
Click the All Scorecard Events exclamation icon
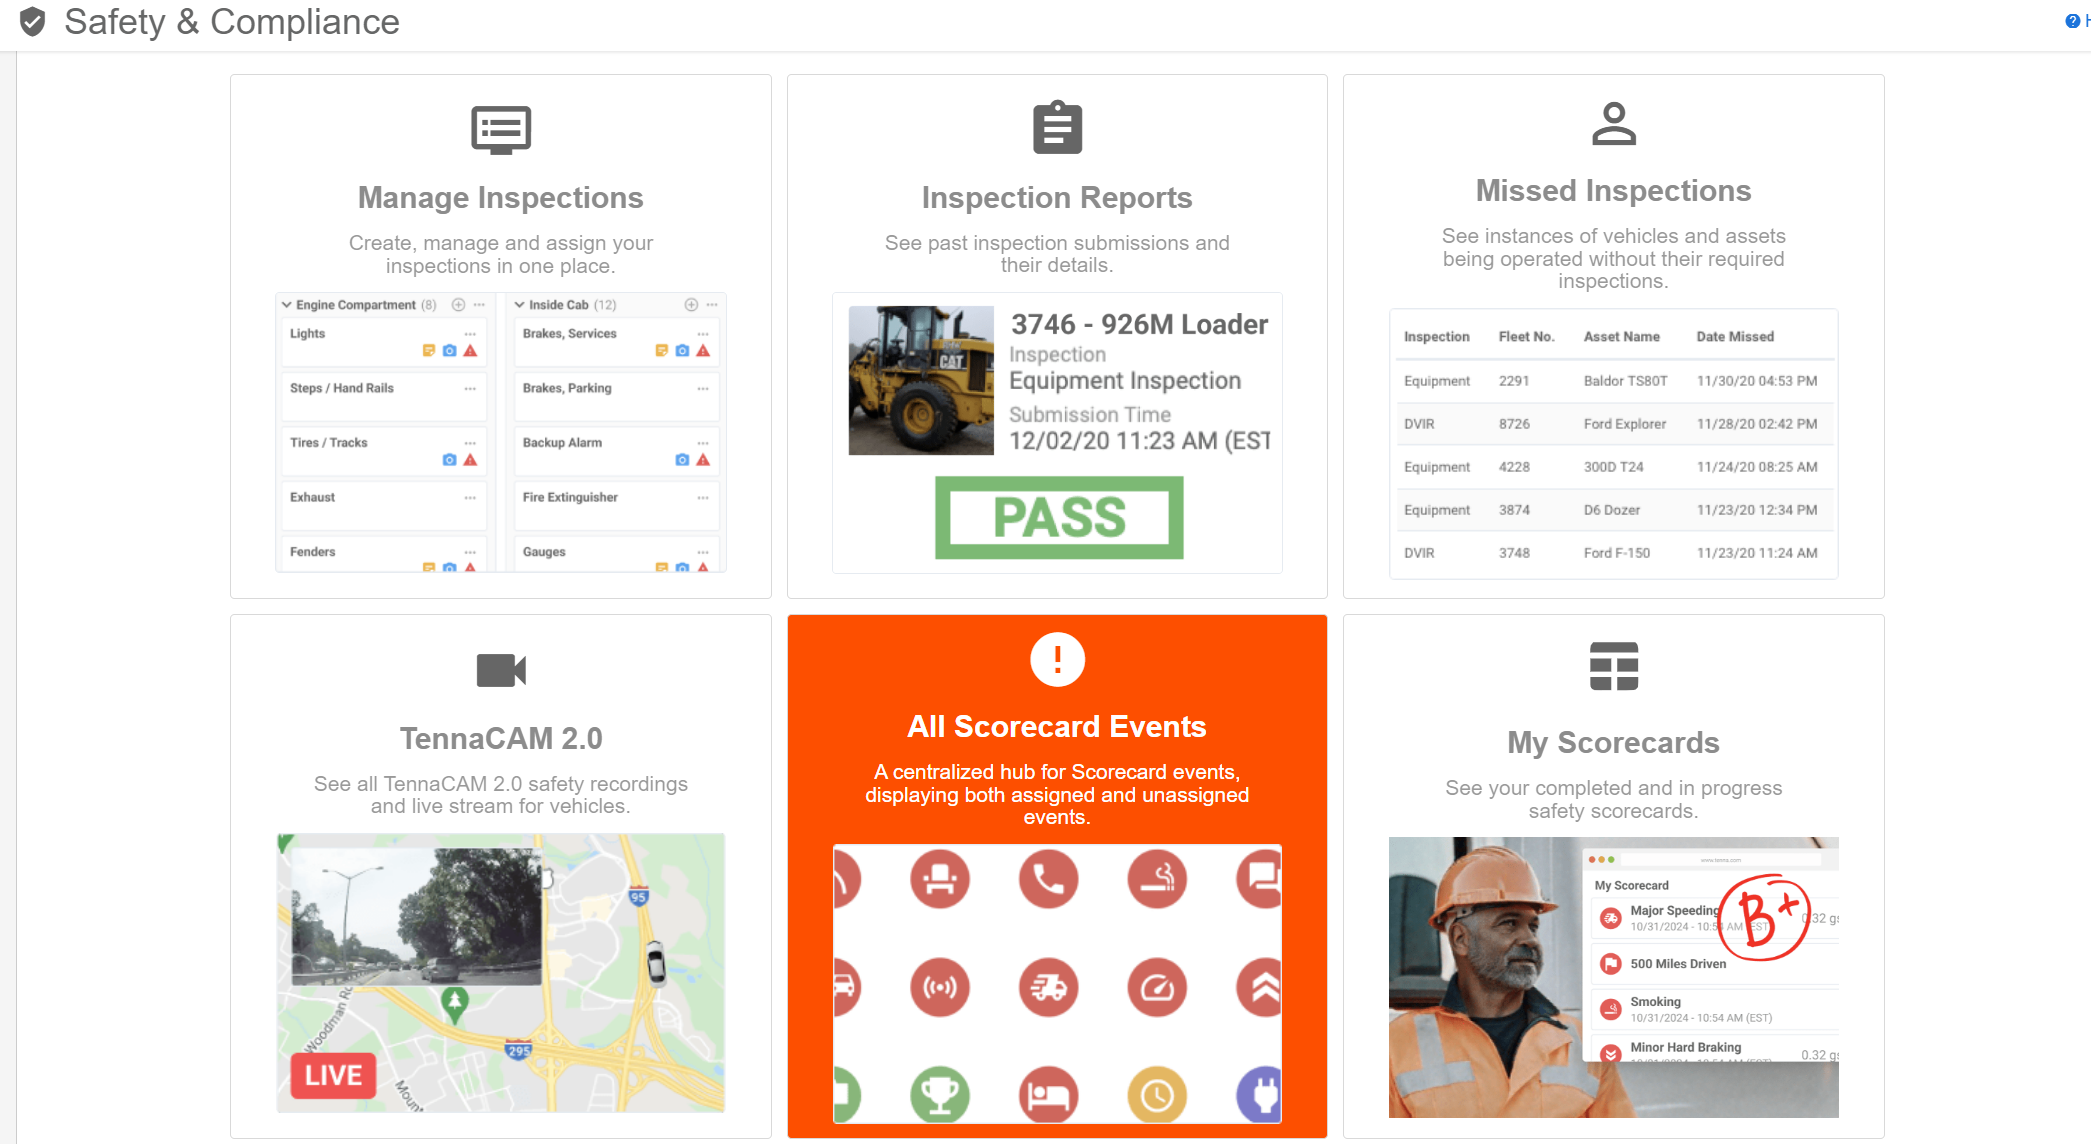1057,660
